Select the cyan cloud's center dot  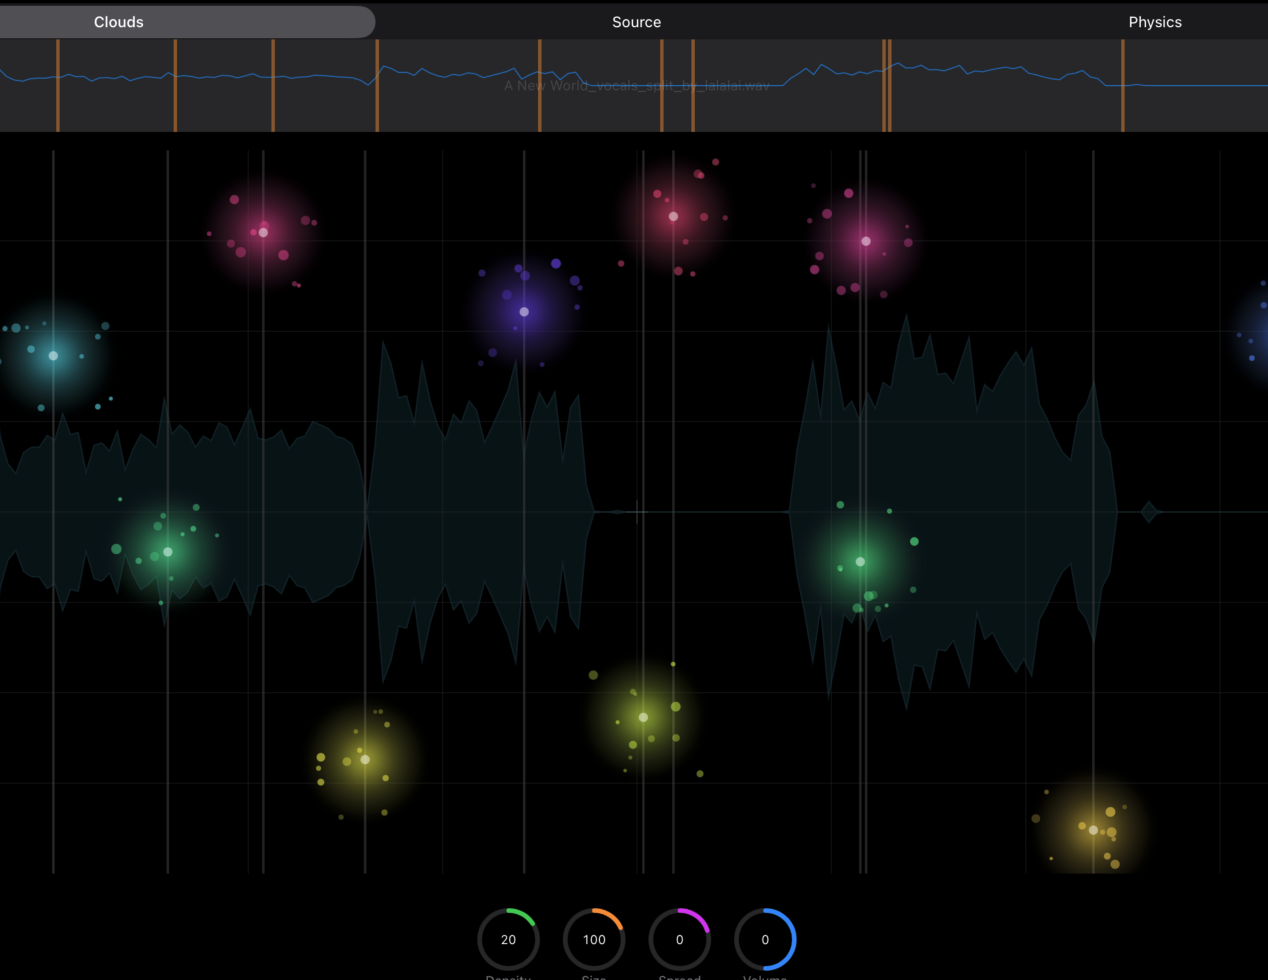point(53,355)
